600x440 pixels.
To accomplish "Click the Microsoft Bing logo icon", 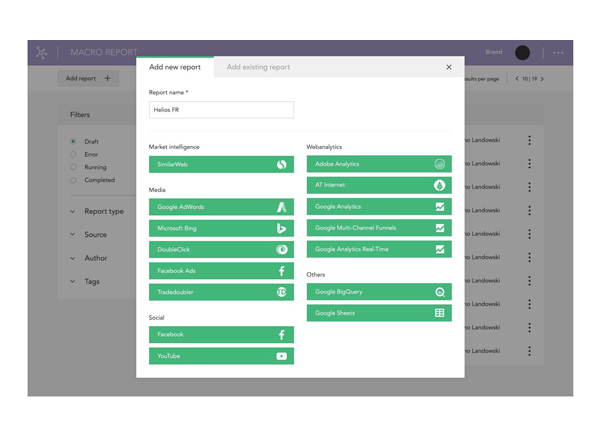I will (282, 228).
